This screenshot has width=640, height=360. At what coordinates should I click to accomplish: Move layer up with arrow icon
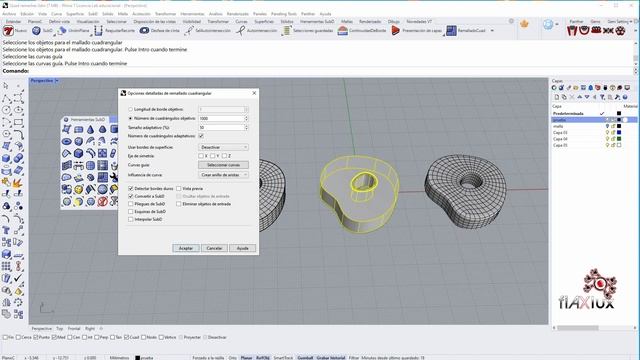[579, 97]
